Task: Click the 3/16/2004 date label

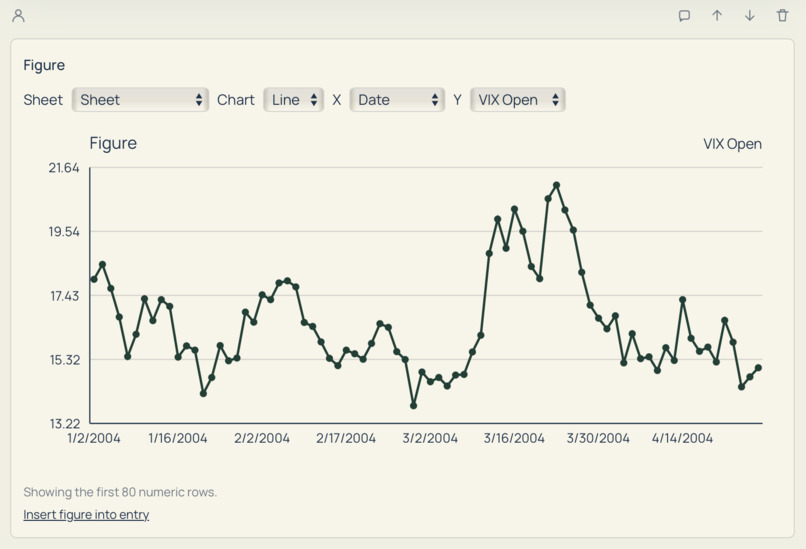Action: (x=514, y=438)
